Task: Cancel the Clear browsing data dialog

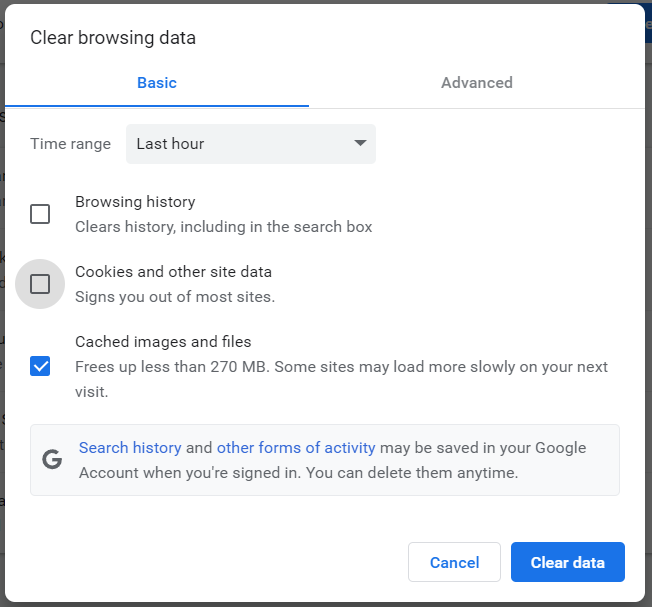Action: click(454, 562)
